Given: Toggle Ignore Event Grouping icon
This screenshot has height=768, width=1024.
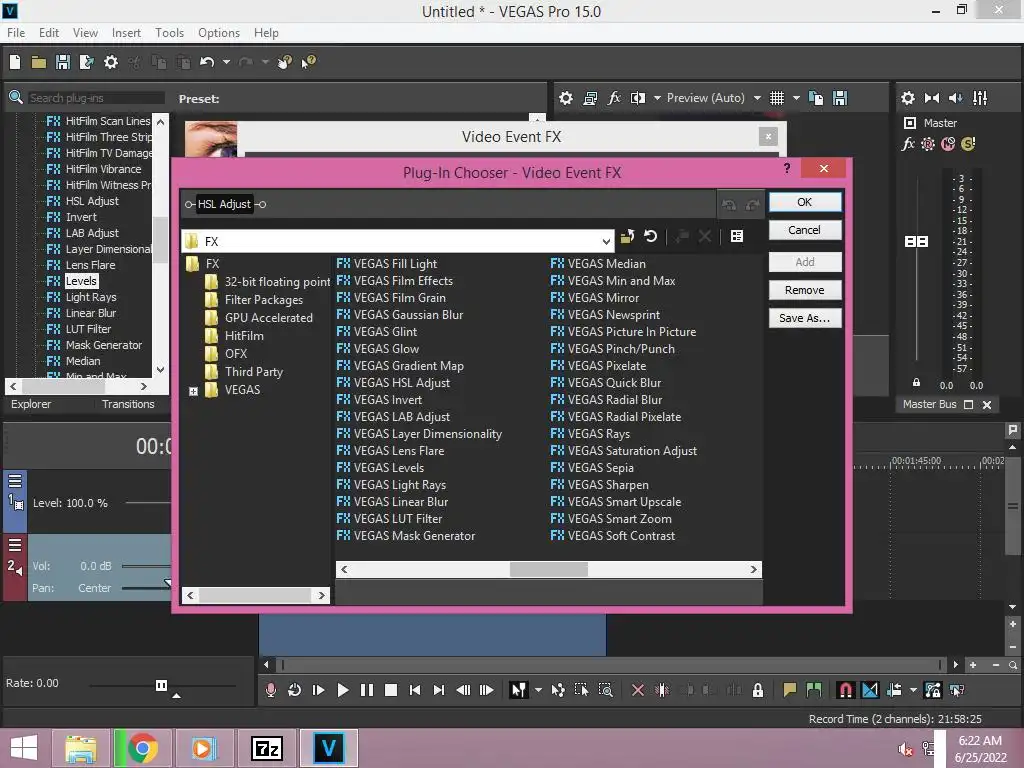Looking at the screenshot, I should click(957, 690).
